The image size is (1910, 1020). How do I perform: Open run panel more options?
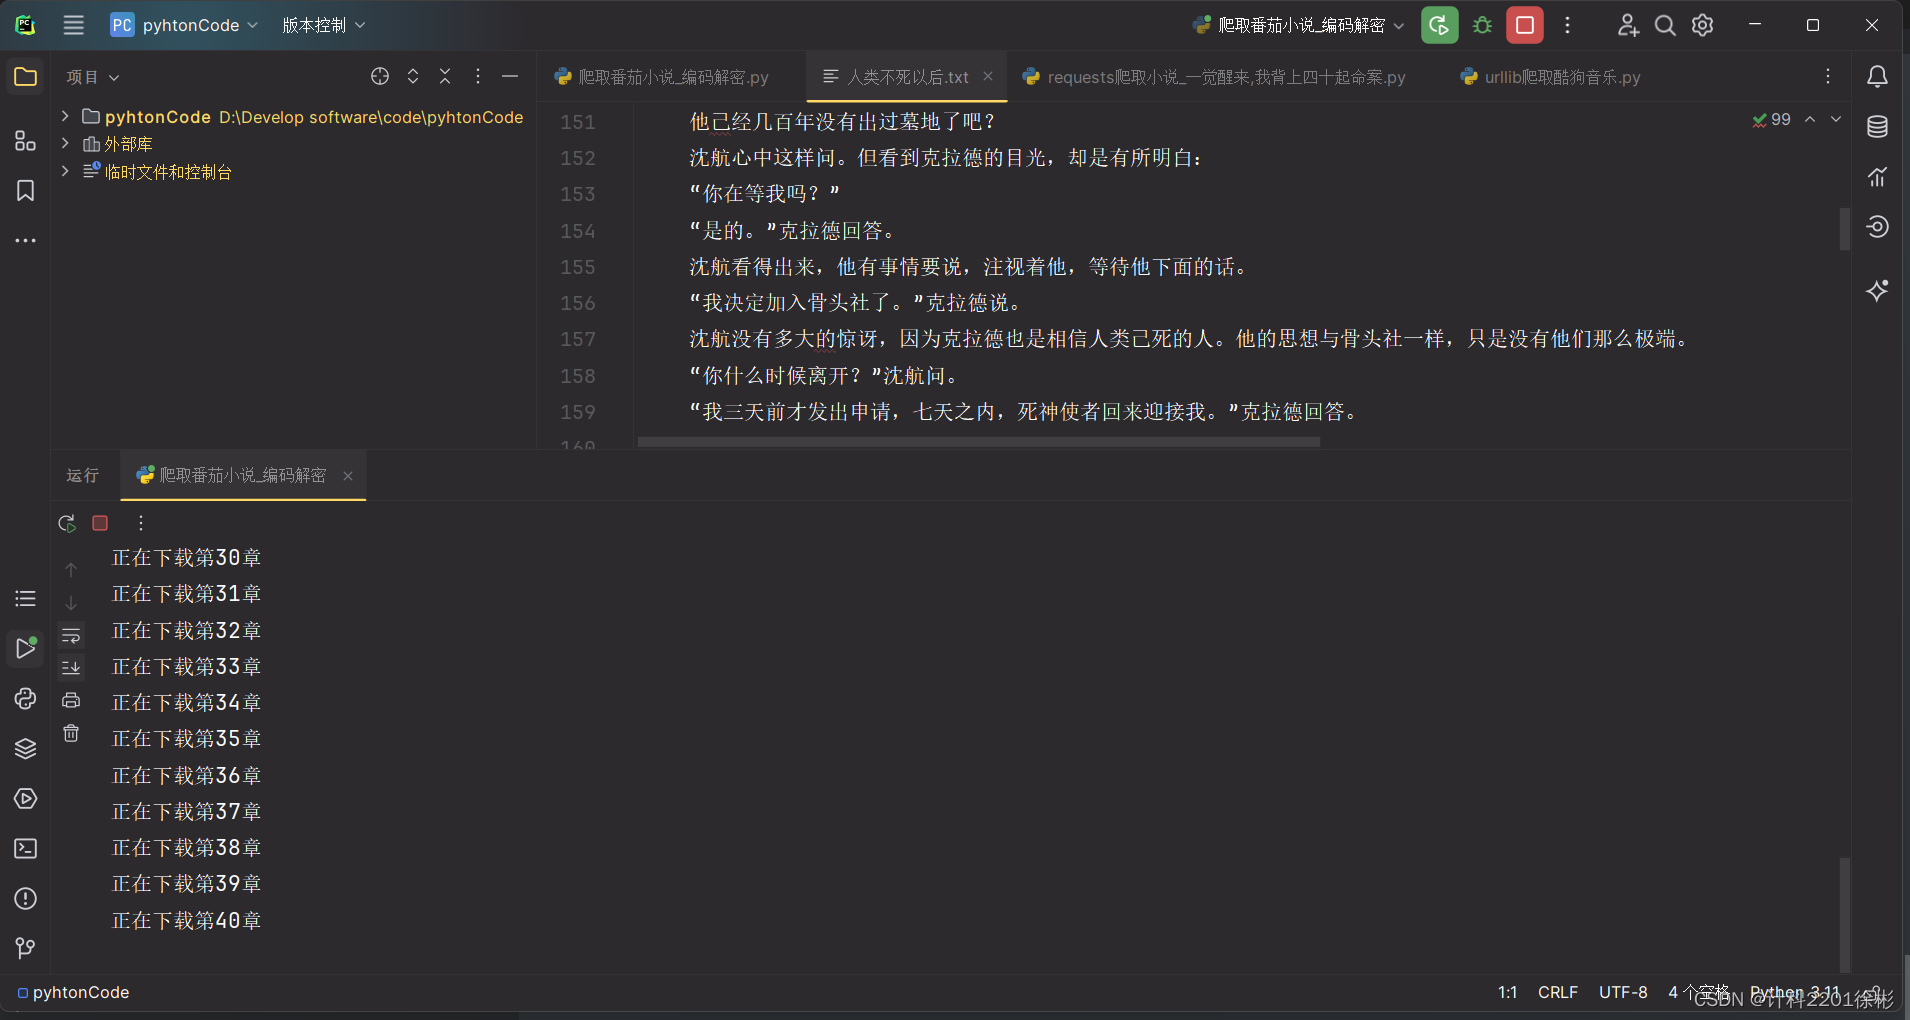(x=141, y=523)
